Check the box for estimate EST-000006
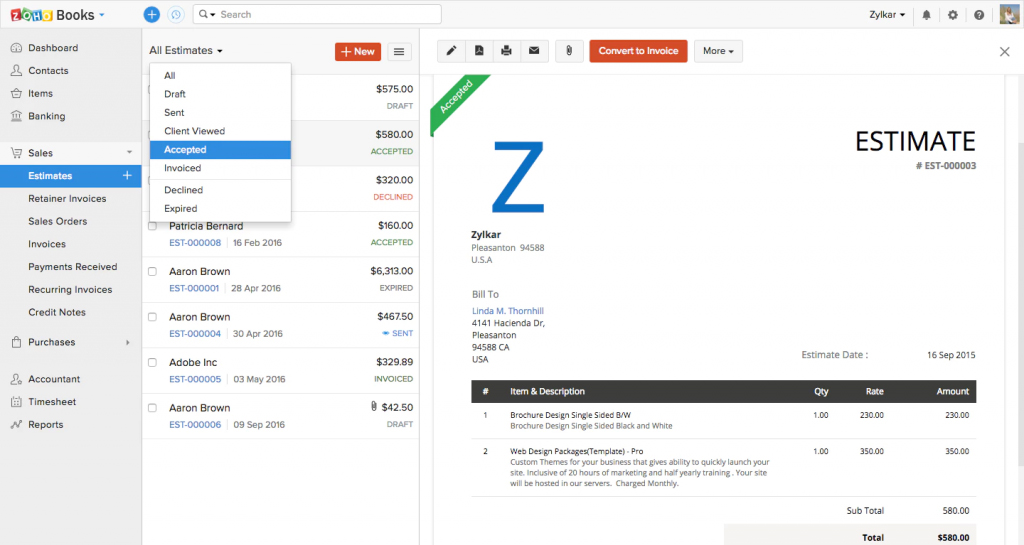 [152, 408]
